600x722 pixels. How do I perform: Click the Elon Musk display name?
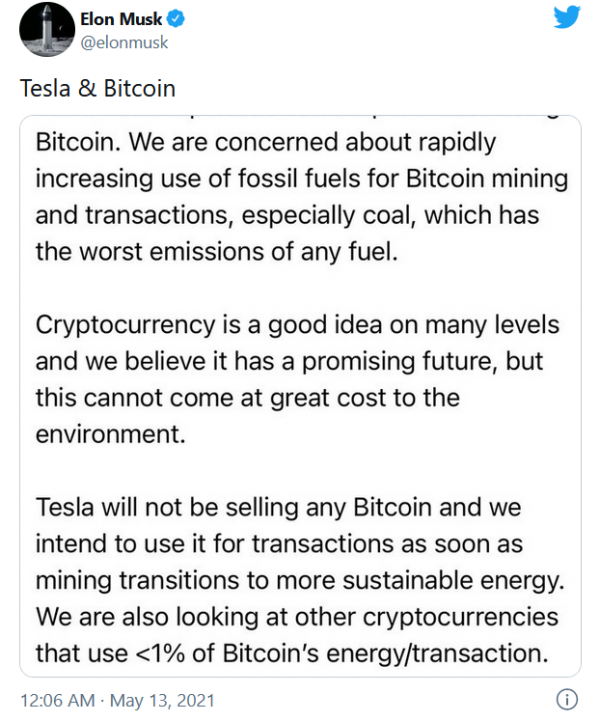(x=121, y=19)
